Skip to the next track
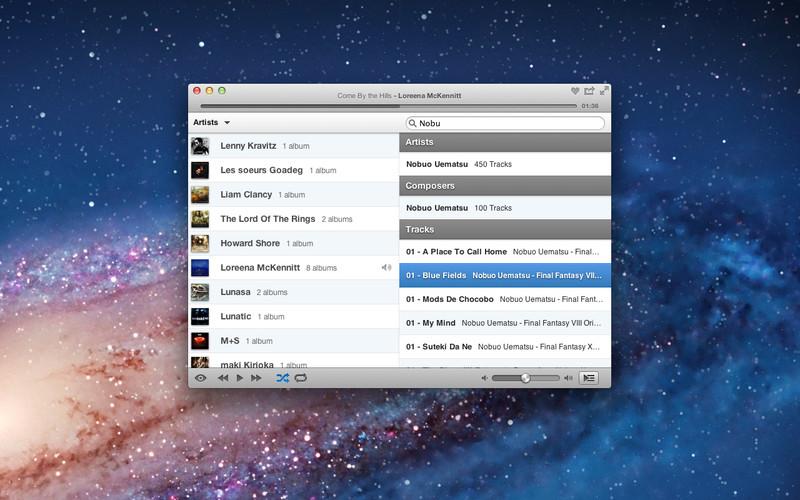 point(257,378)
